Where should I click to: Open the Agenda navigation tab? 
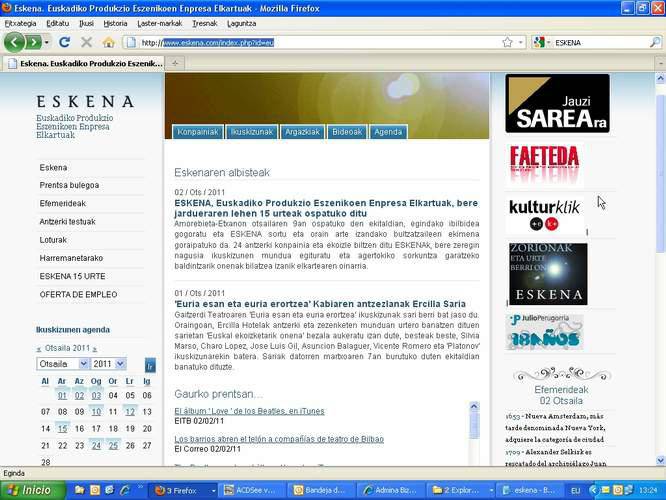[388, 132]
